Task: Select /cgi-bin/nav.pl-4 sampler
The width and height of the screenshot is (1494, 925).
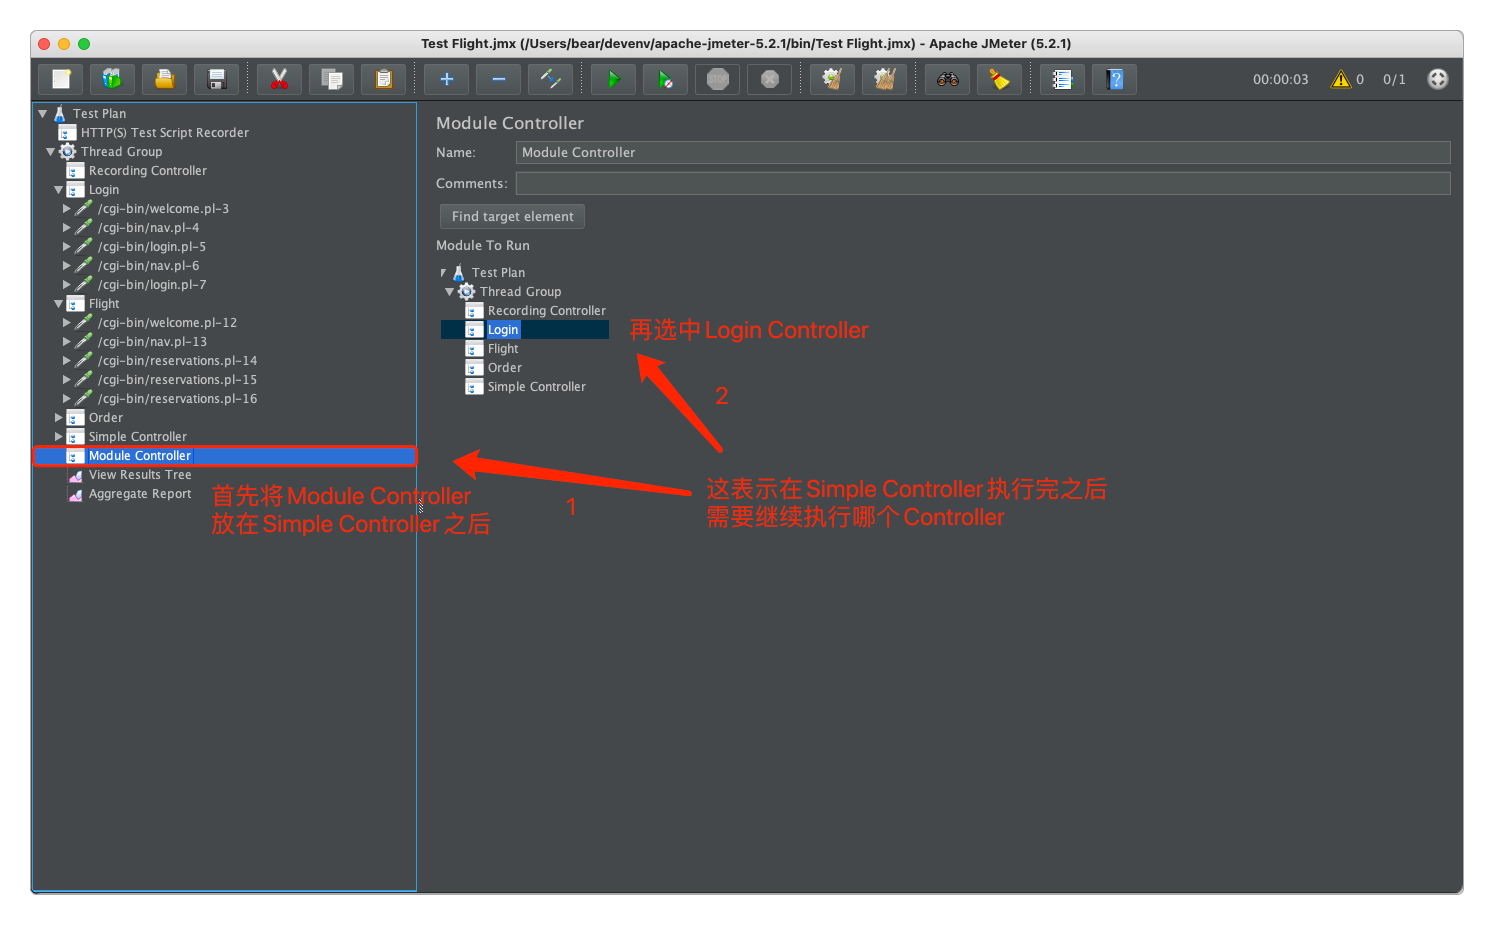Action: coord(148,228)
